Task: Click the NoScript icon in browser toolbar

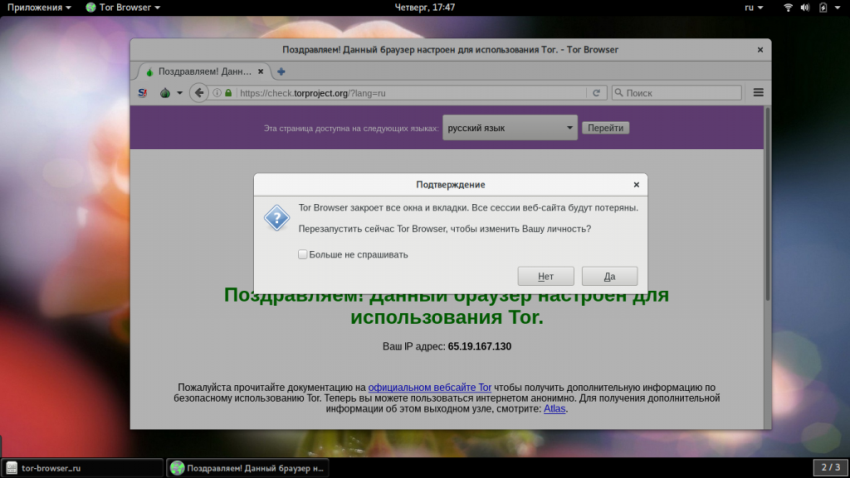Action: [x=142, y=93]
